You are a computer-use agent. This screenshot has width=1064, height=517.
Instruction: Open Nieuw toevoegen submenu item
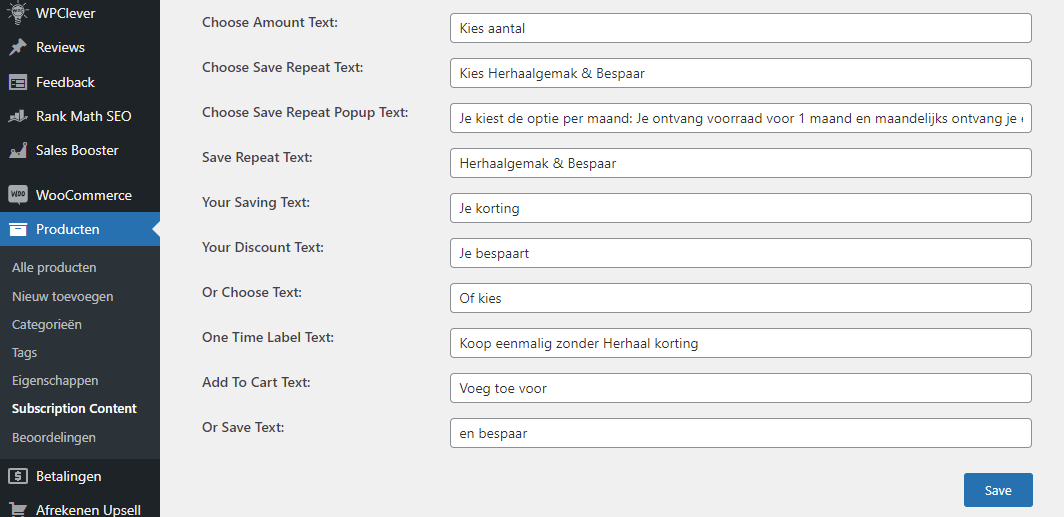(62, 296)
